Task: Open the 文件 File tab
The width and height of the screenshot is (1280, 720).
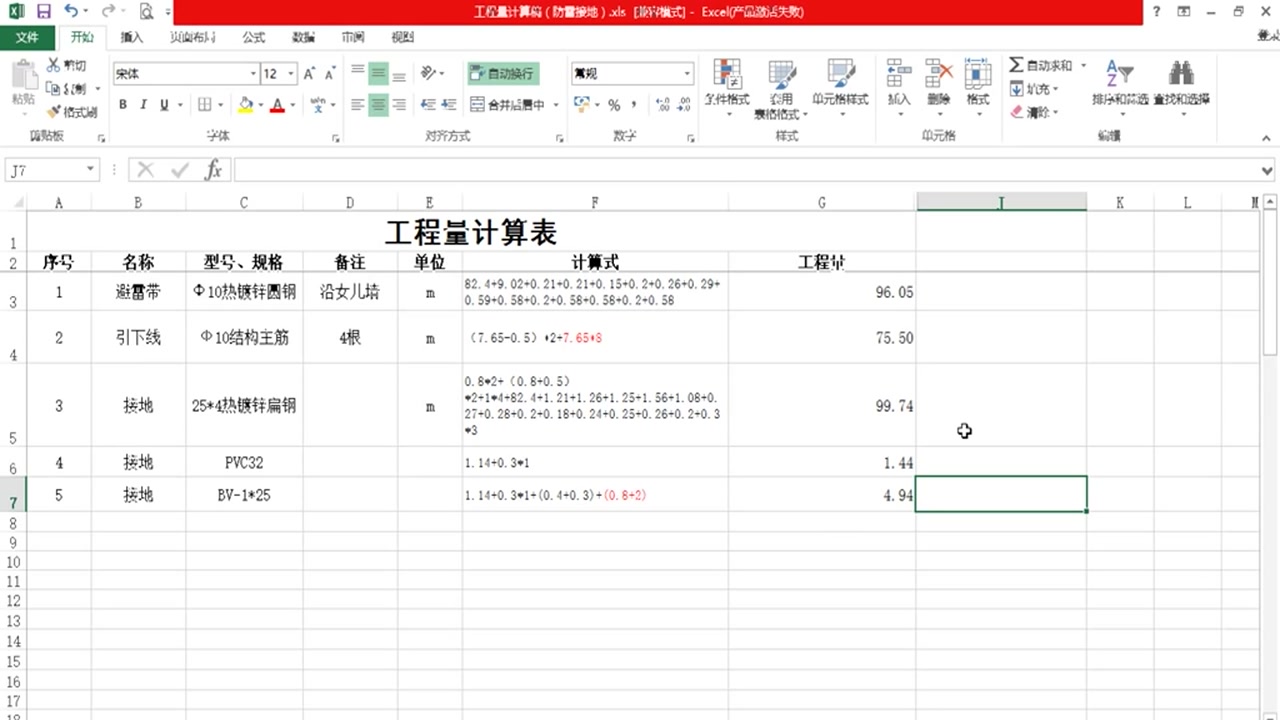Action: 27,37
